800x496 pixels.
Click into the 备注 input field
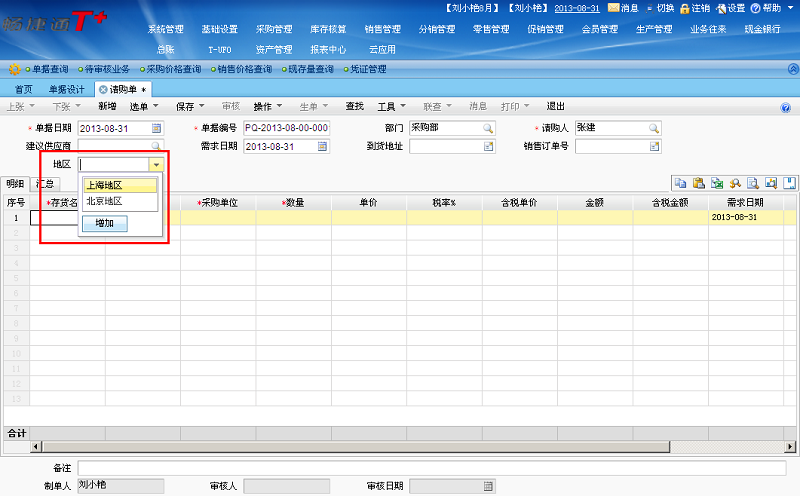[x=432, y=468]
